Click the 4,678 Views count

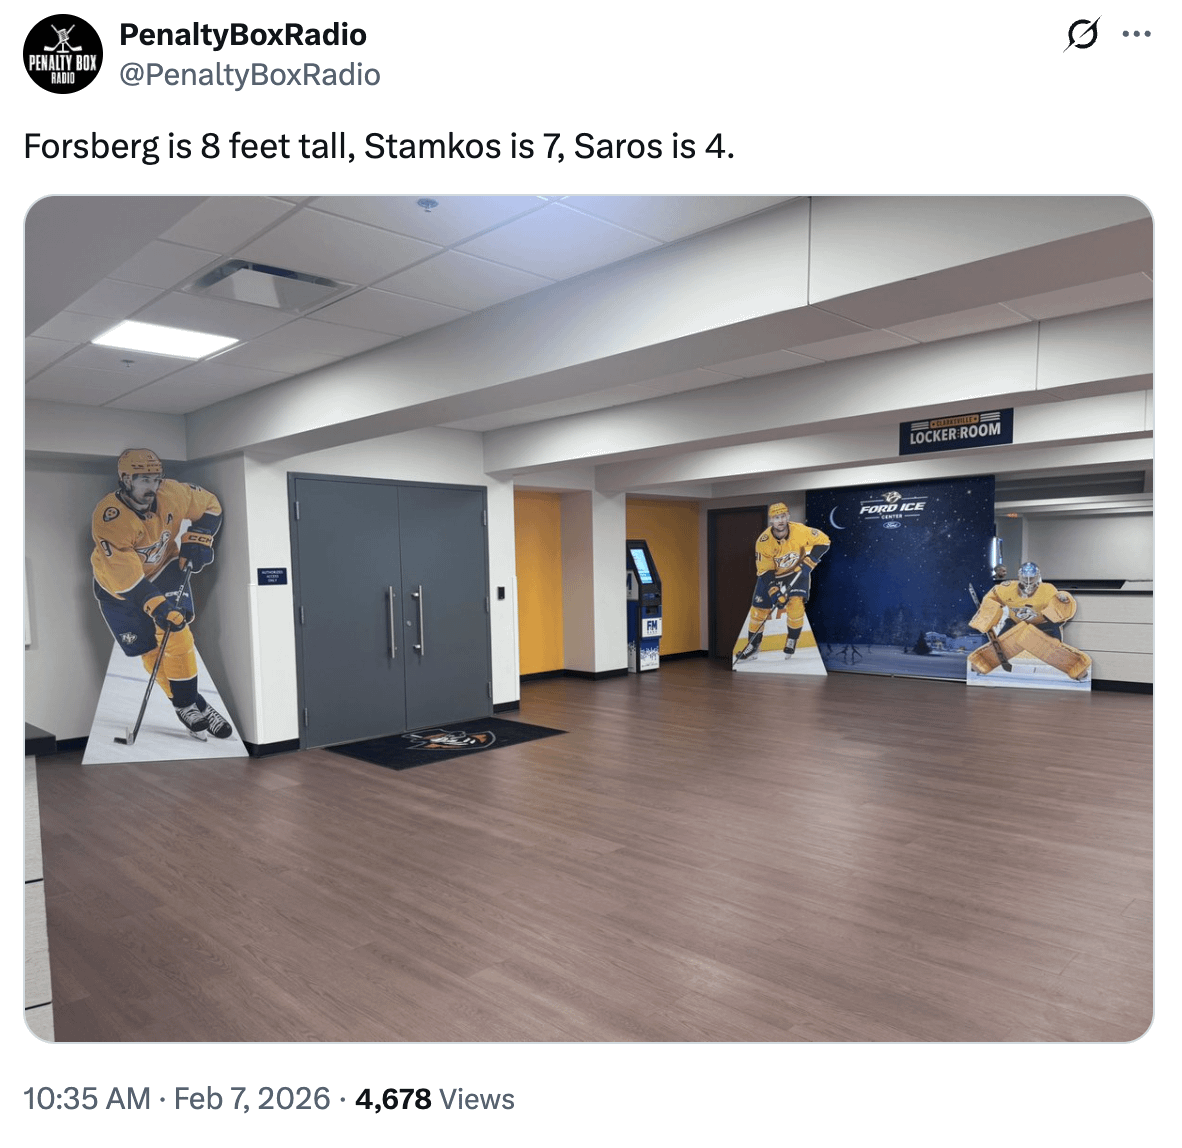pos(435,1098)
